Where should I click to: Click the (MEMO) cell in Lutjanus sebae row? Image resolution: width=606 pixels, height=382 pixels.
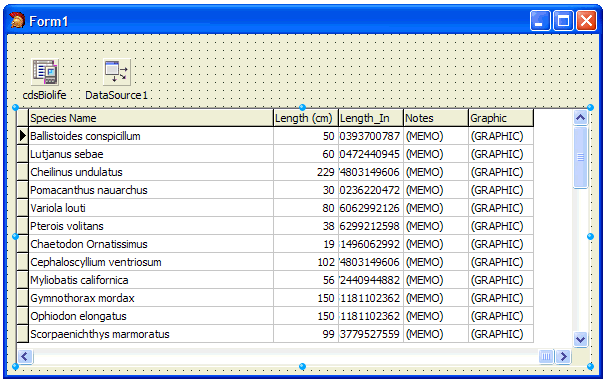click(436, 154)
